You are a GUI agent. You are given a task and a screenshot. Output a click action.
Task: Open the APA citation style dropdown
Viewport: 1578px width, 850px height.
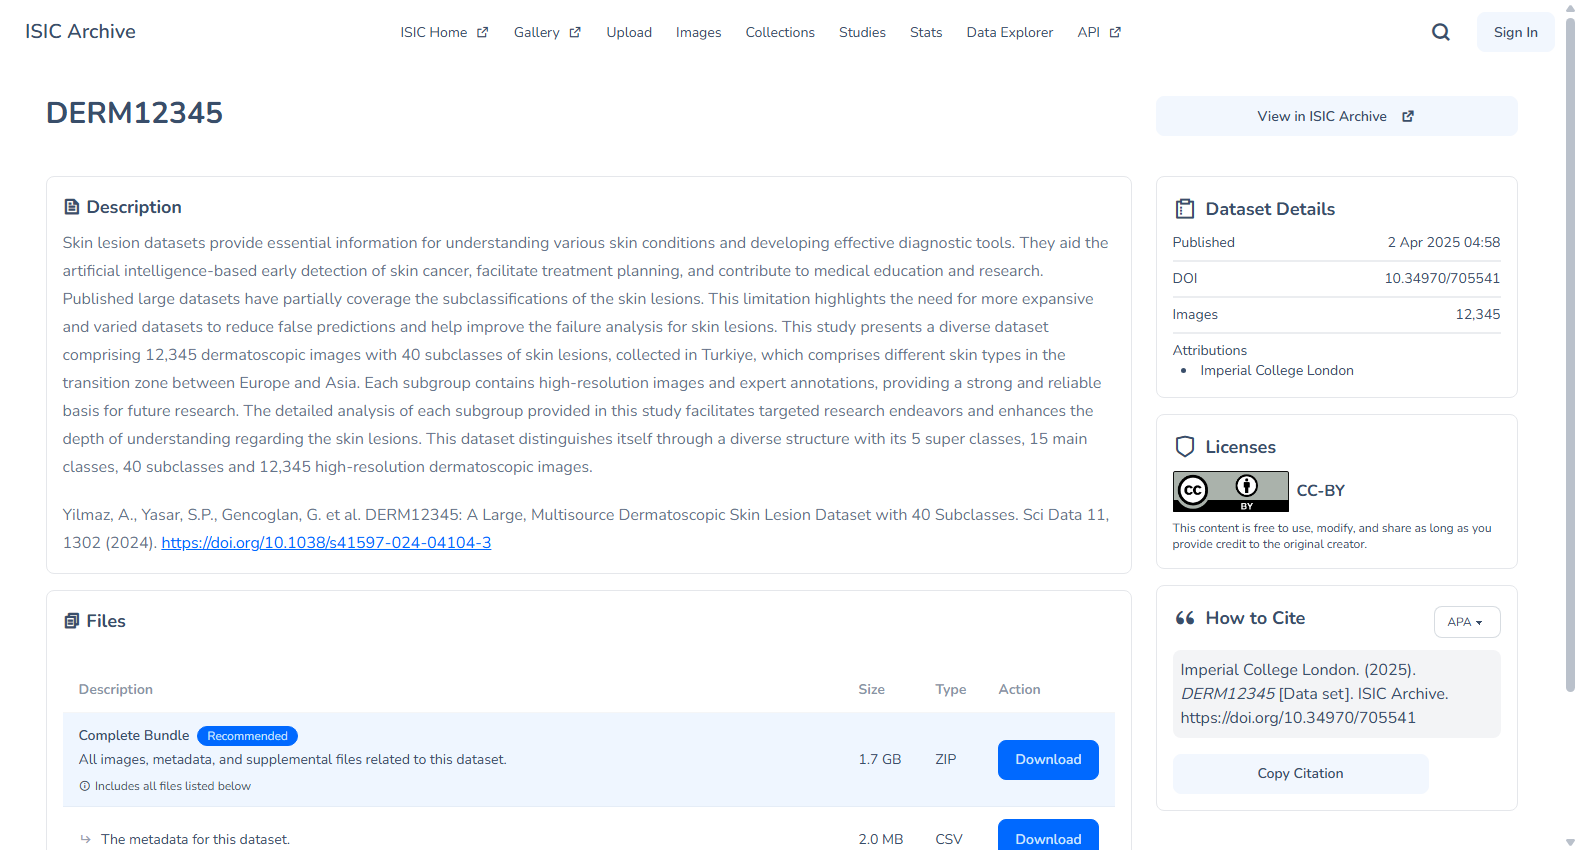tap(1467, 622)
